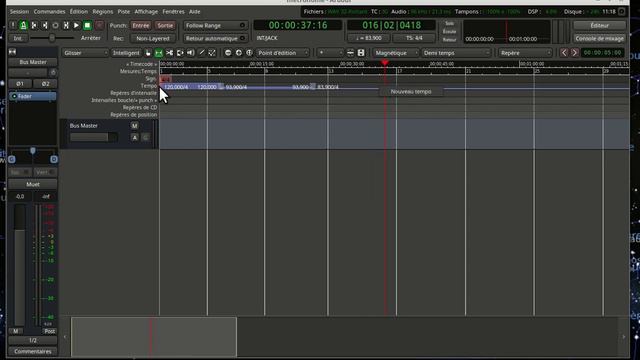Open the Affichage menu
Viewport: 640px width, 360px height.
pyautogui.click(x=146, y=12)
